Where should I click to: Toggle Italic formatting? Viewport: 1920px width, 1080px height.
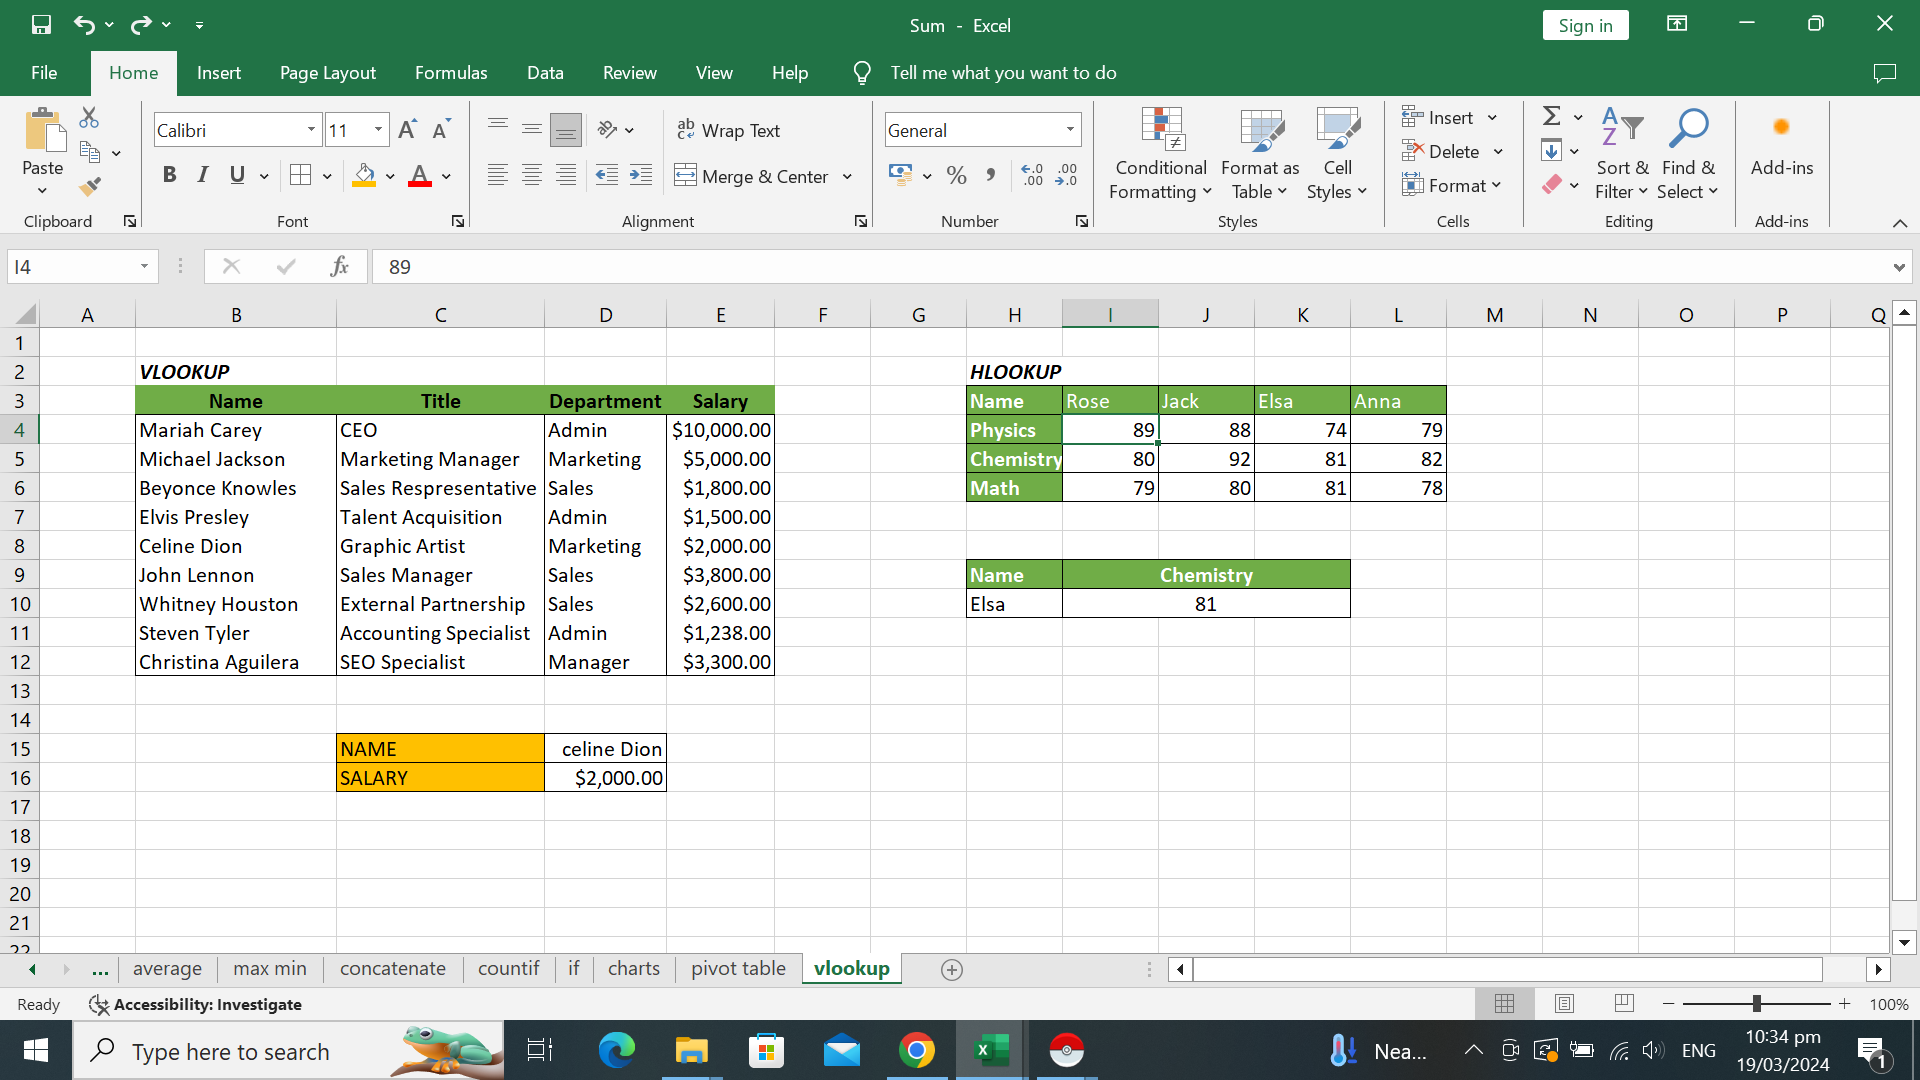203,176
